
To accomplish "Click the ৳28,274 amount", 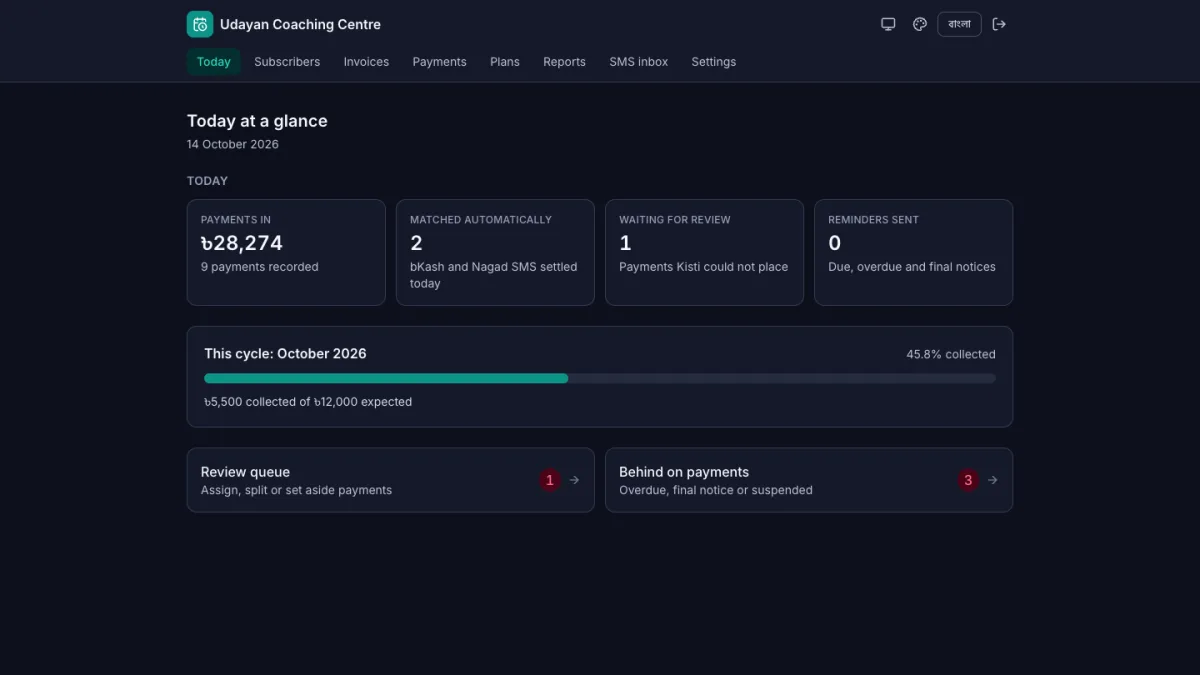I will [x=242, y=243].
